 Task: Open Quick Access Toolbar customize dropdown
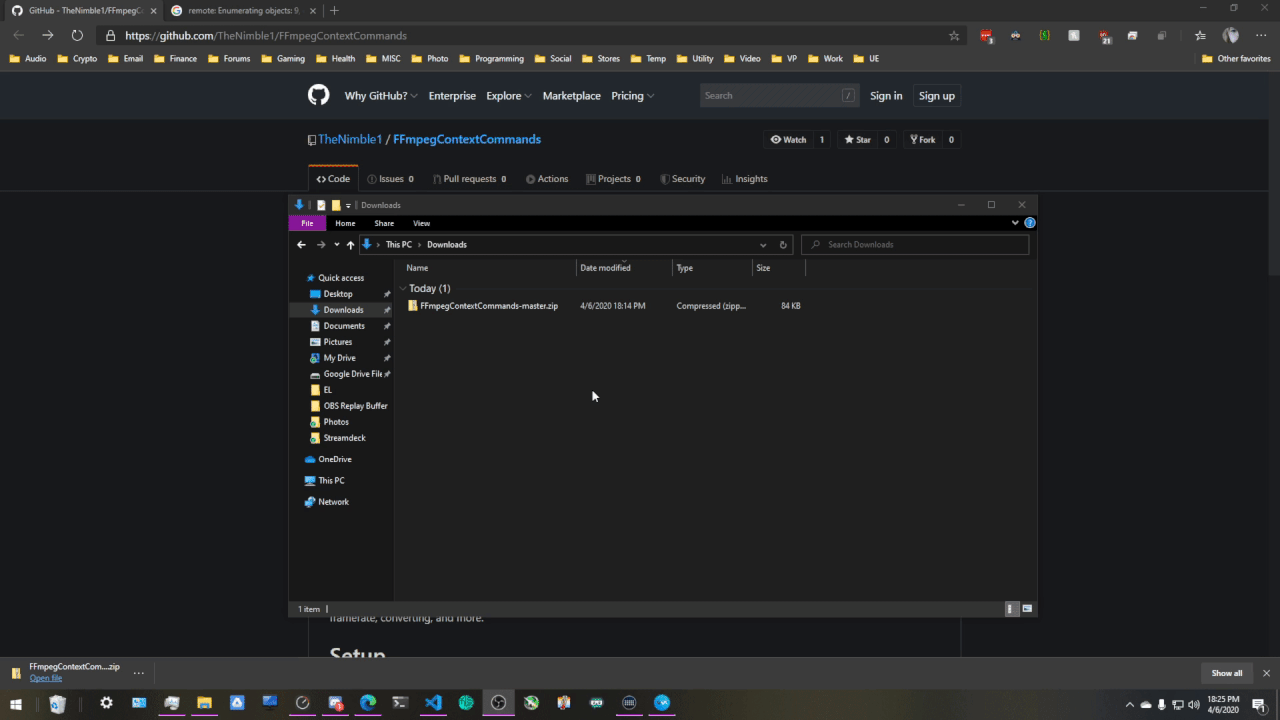click(349, 205)
